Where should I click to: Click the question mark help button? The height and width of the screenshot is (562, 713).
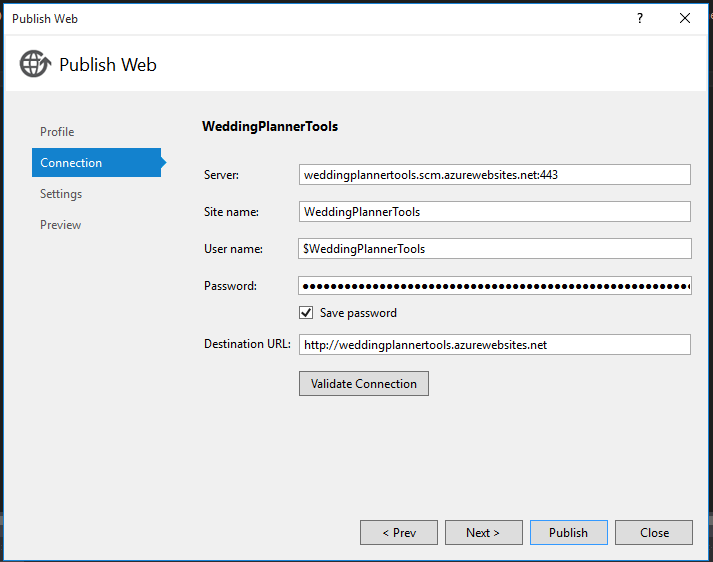coord(639,18)
